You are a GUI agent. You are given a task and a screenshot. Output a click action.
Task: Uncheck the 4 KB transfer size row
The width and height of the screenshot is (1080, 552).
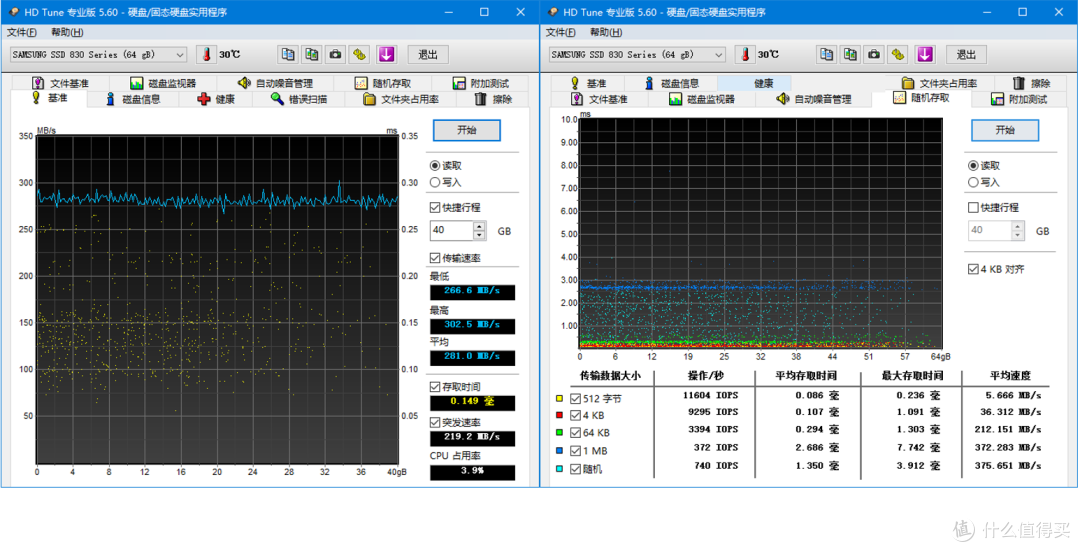tap(575, 416)
